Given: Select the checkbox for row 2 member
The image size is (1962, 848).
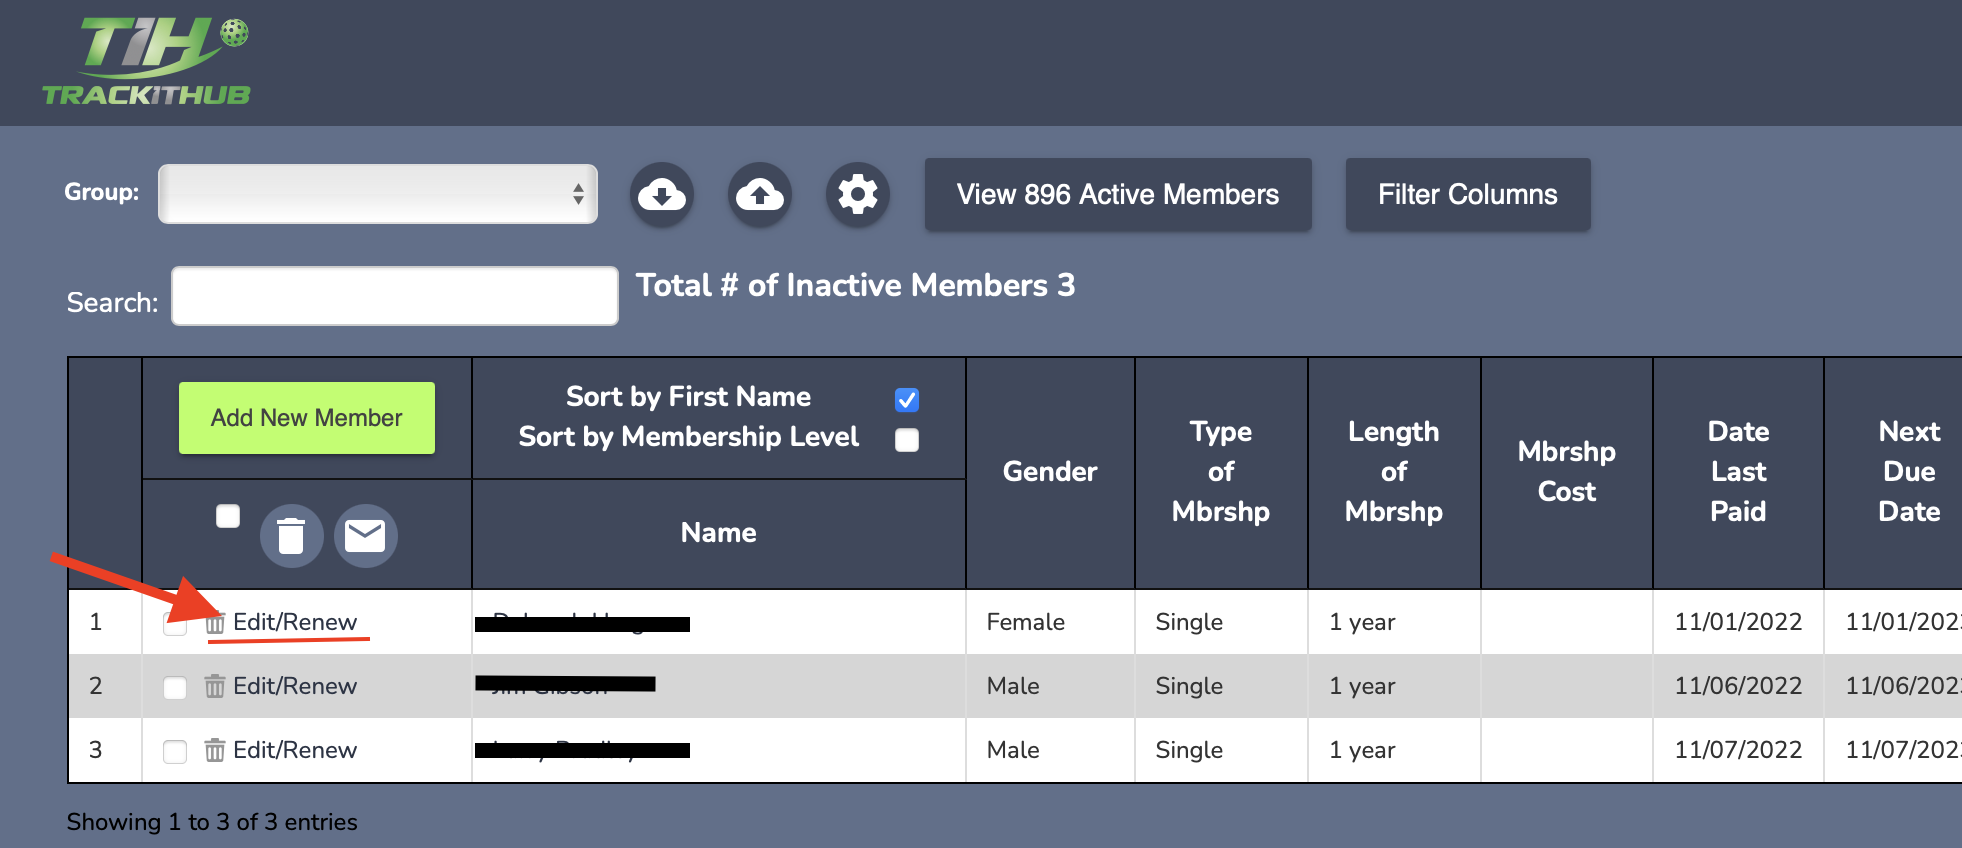Looking at the screenshot, I should tap(175, 687).
